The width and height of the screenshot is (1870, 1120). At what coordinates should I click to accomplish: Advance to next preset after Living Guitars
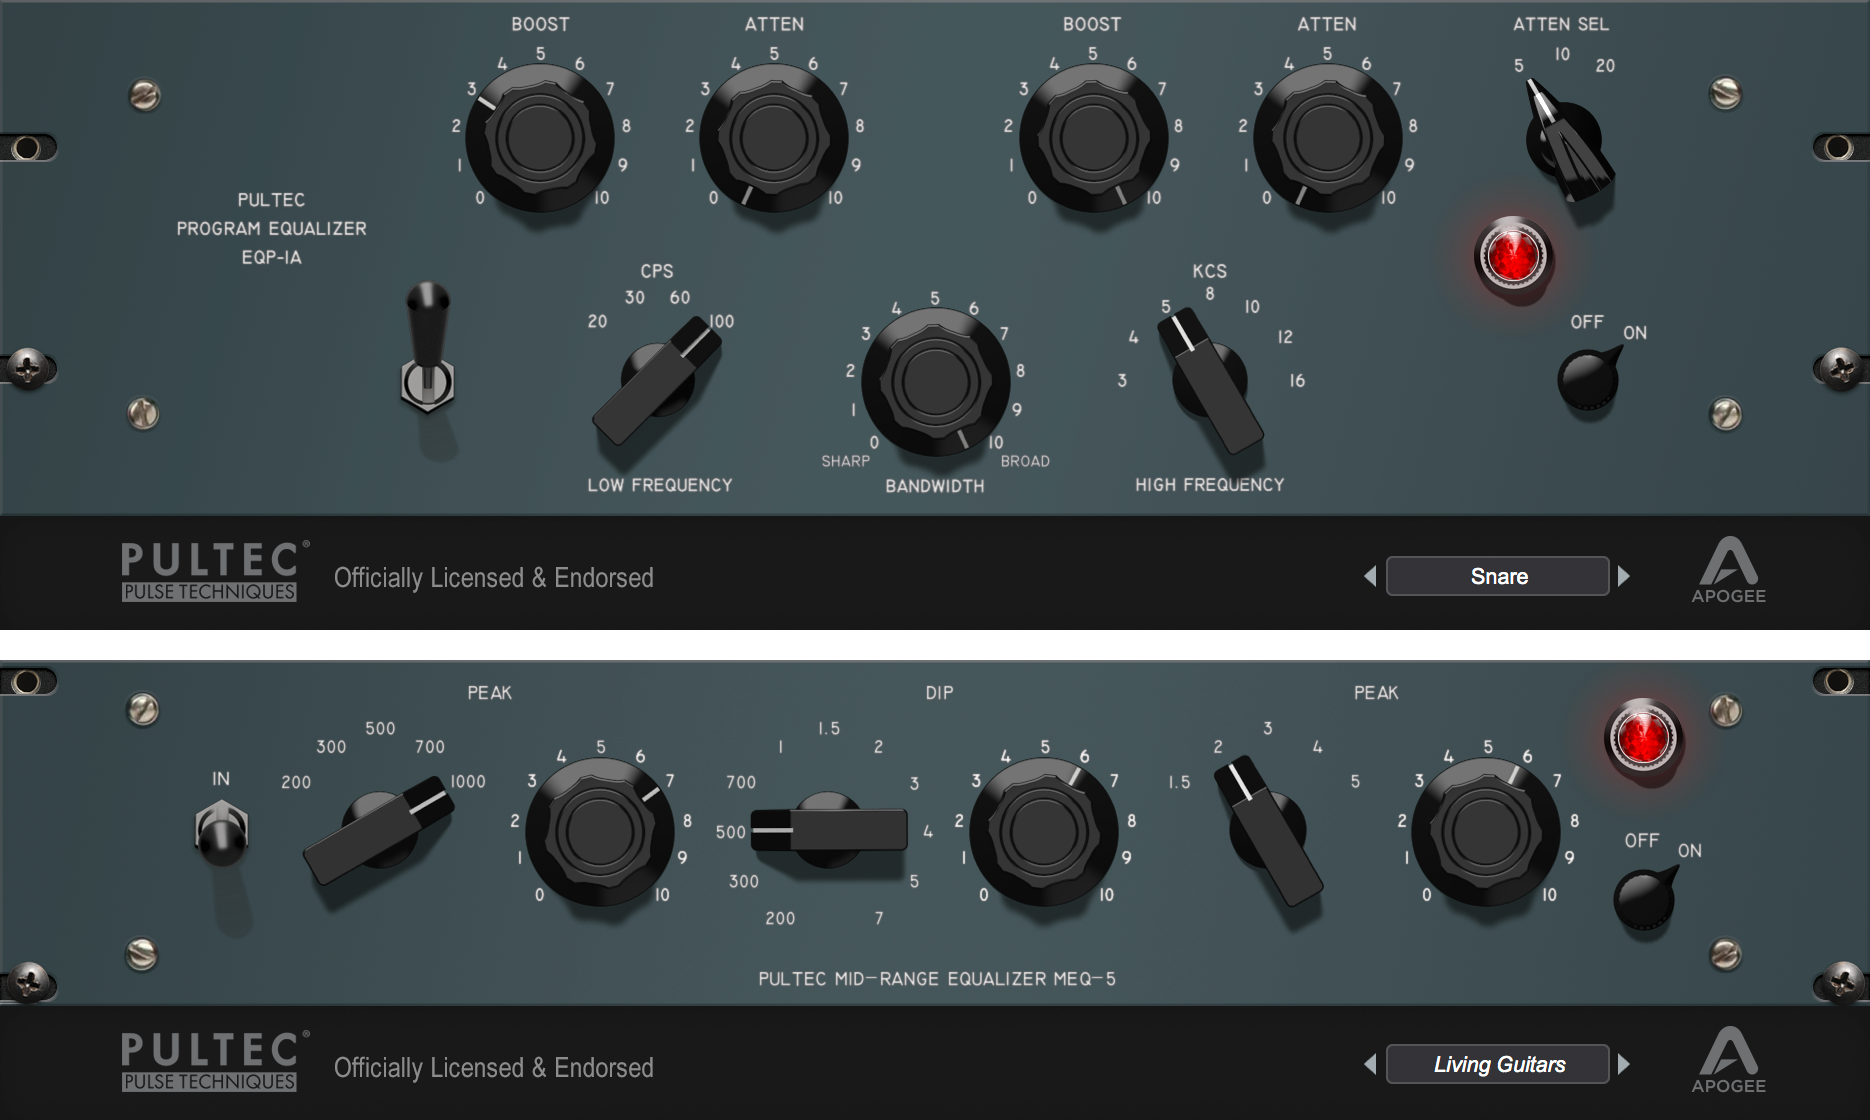pyautogui.click(x=1624, y=1065)
